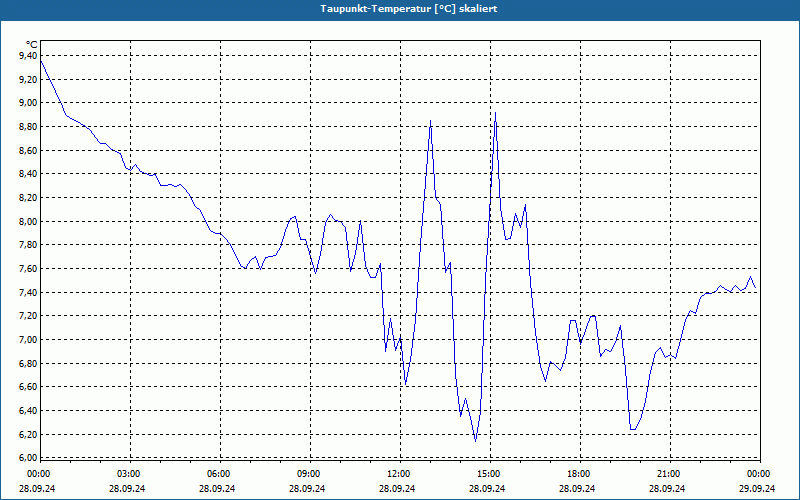800x500 pixels.
Task: Click the 7,60 y-axis label
Action: point(29,268)
